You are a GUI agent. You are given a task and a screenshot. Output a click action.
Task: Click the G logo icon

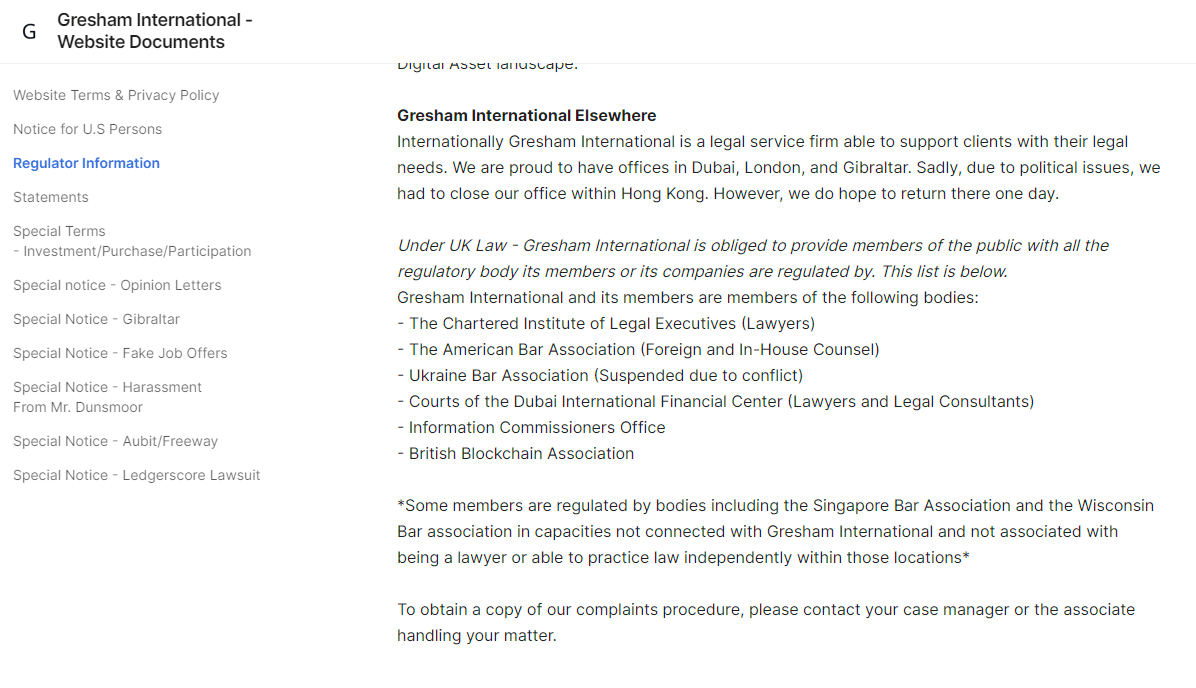[x=29, y=31]
